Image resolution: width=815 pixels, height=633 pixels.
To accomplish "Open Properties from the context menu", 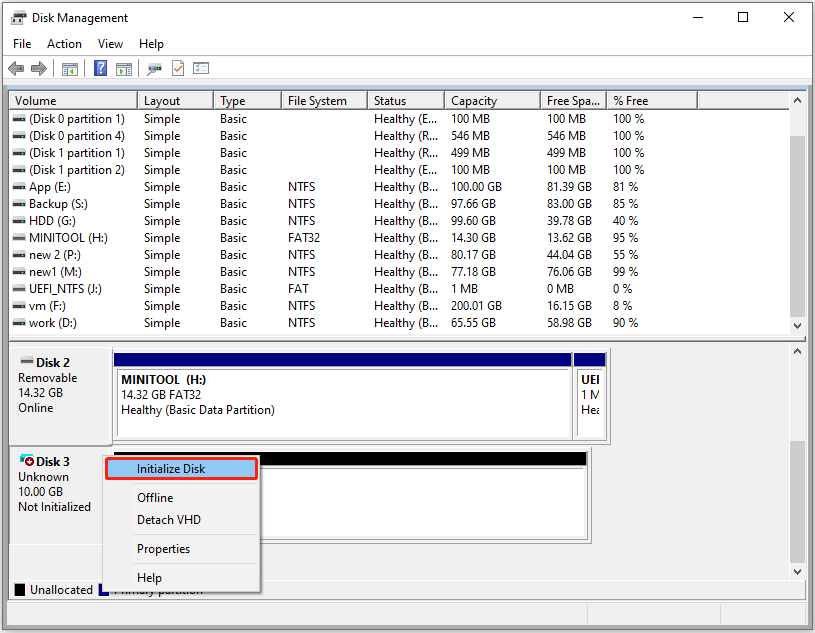I will [x=165, y=548].
